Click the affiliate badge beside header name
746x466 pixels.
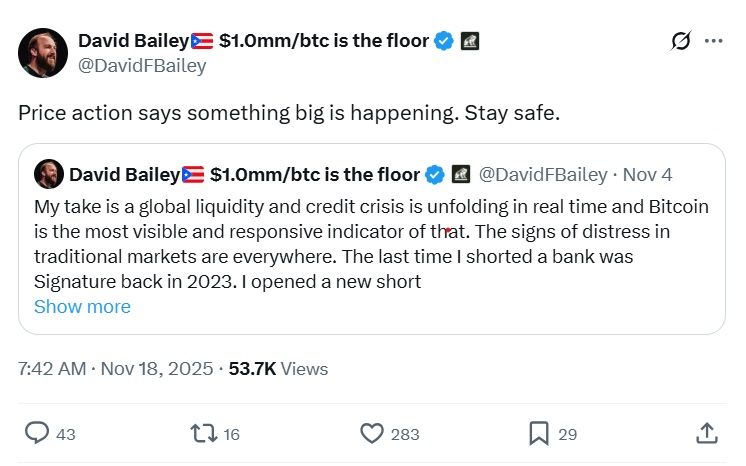469,41
